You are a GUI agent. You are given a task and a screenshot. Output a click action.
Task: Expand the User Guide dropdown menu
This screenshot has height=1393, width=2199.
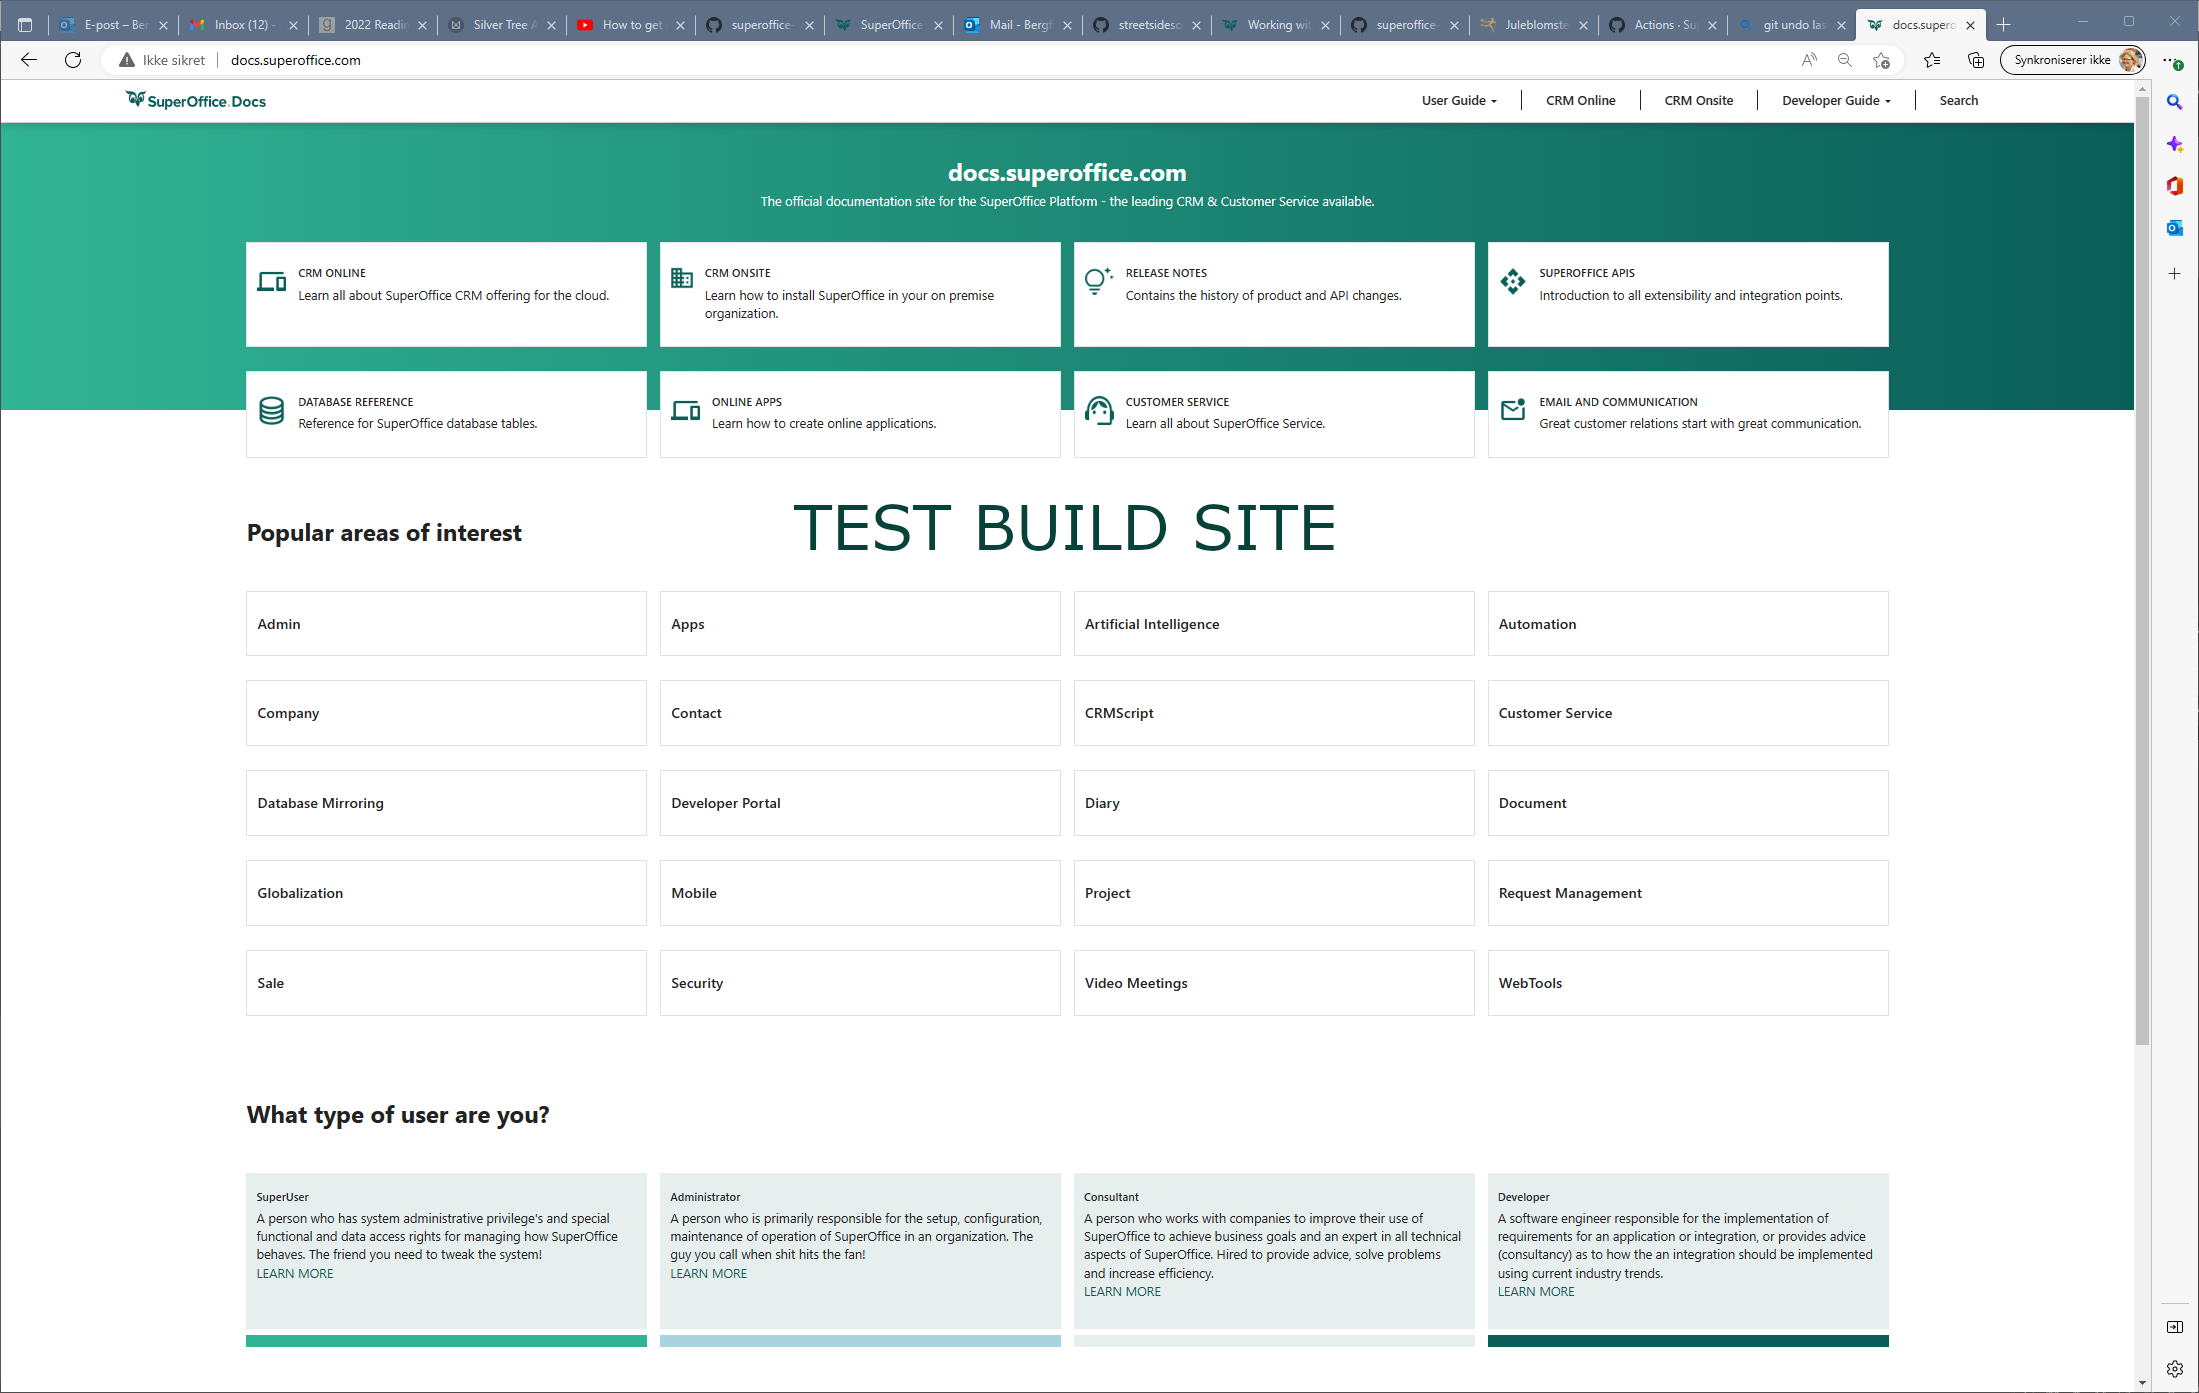pos(1459,100)
